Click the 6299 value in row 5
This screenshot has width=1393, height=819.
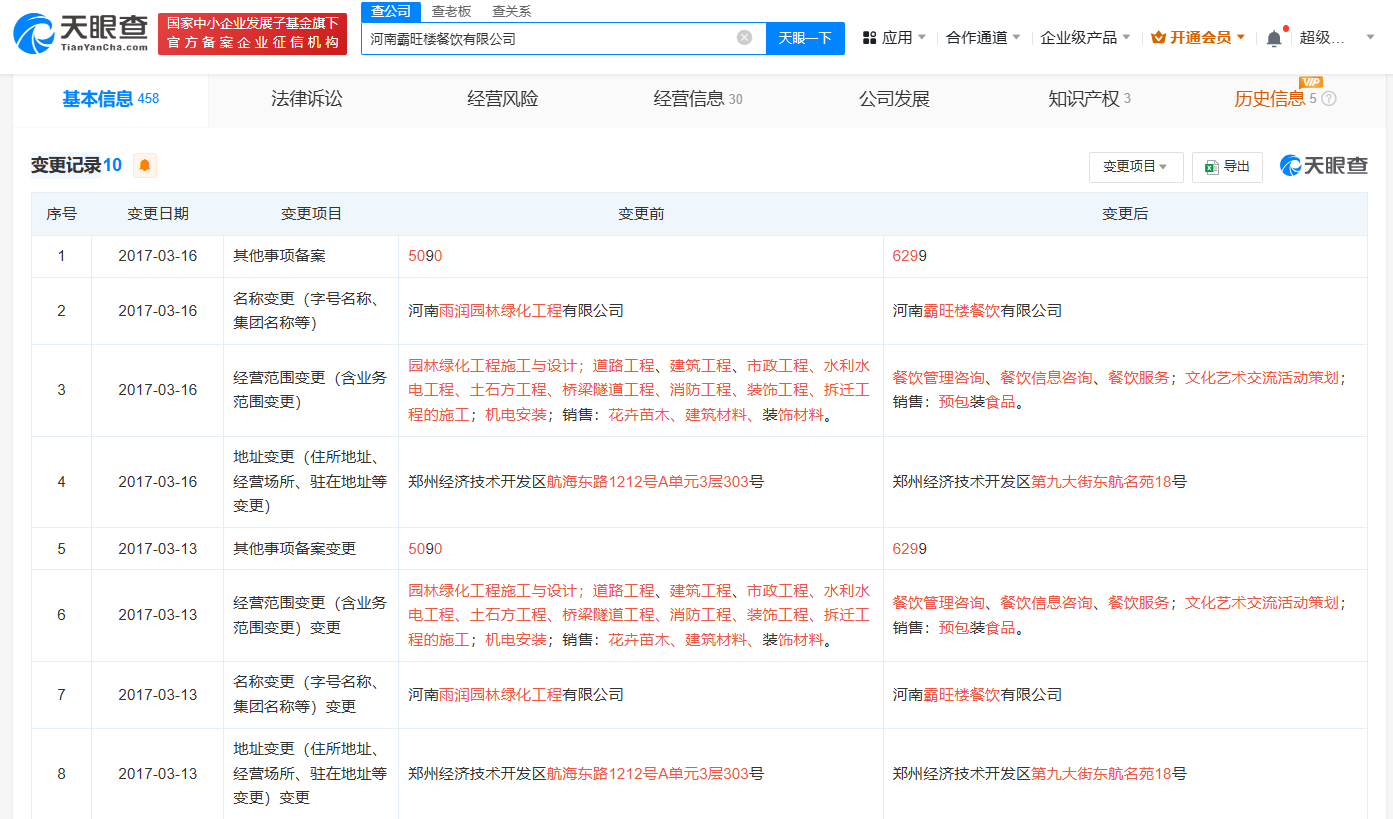click(910, 549)
